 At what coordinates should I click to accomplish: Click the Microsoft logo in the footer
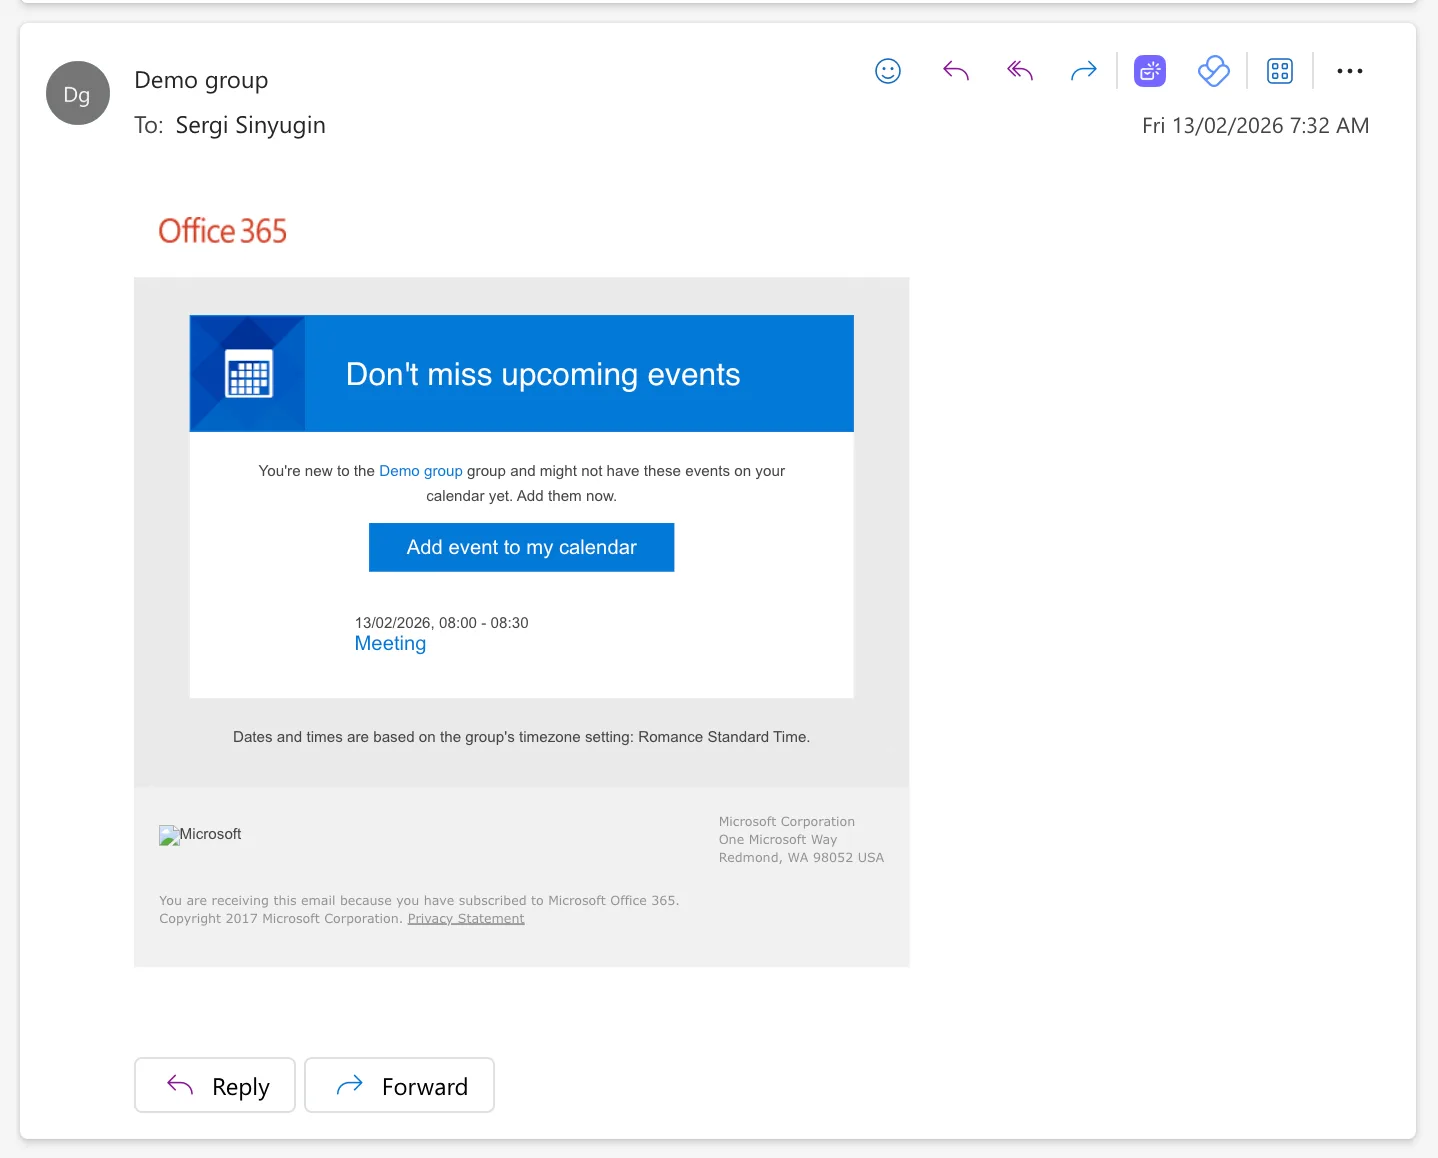(200, 834)
